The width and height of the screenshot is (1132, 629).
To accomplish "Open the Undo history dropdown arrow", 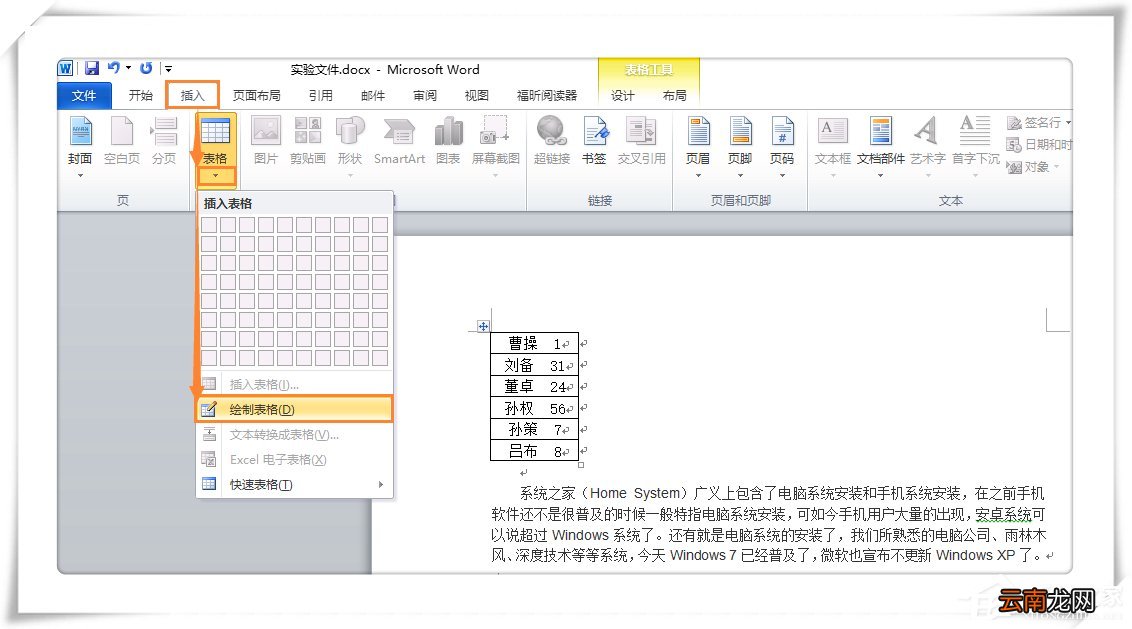I will coord(129,68).
